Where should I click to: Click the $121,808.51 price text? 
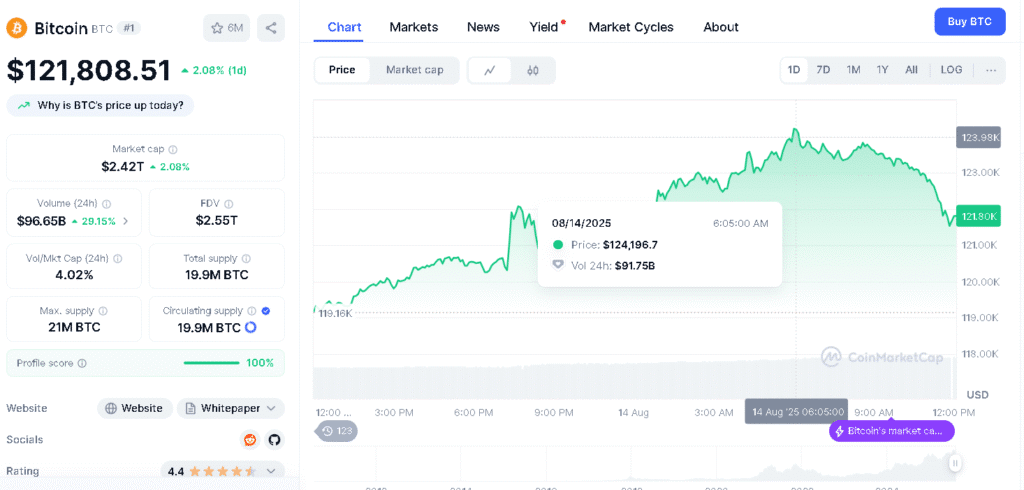point(89,71)
